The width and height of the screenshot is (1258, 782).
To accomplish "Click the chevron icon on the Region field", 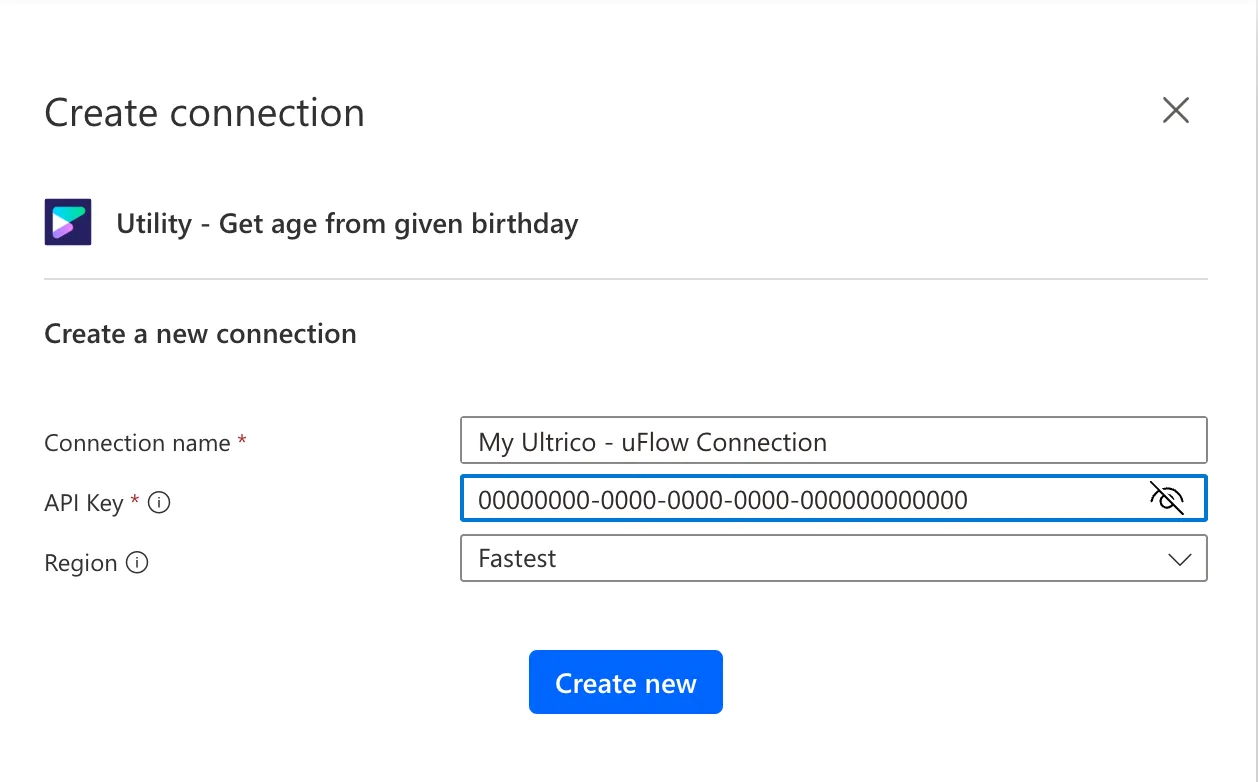I will pyautogui.click(x=1178, y=558).
